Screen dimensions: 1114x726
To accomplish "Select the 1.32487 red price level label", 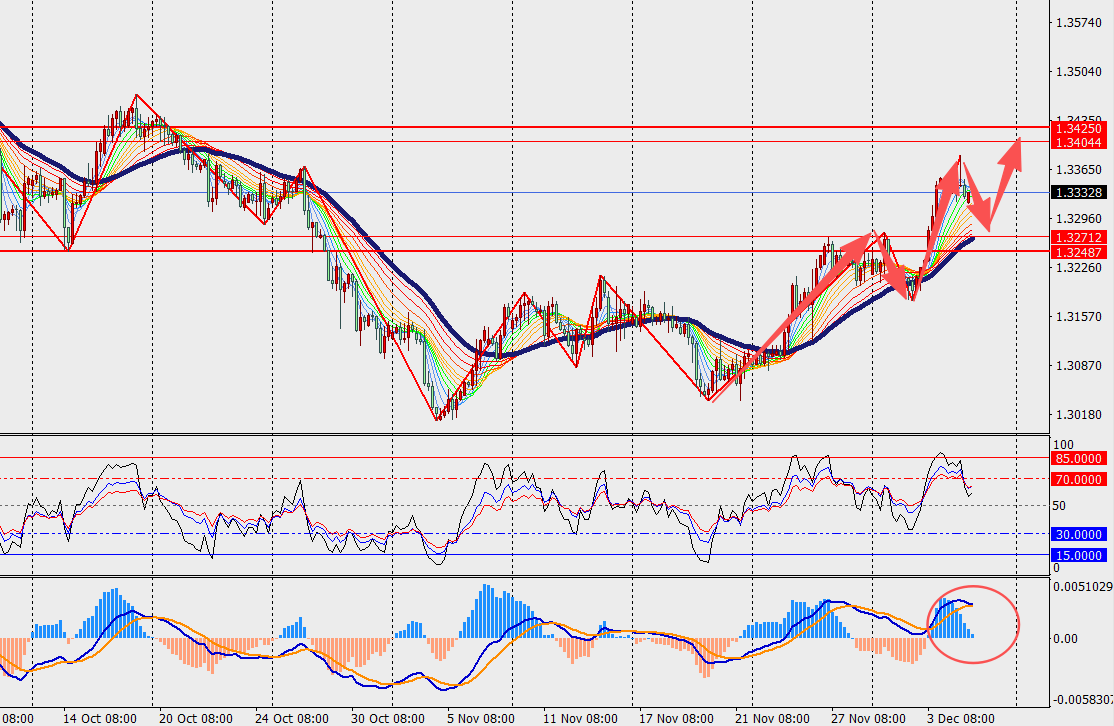I will click(x=1079, y=252).
